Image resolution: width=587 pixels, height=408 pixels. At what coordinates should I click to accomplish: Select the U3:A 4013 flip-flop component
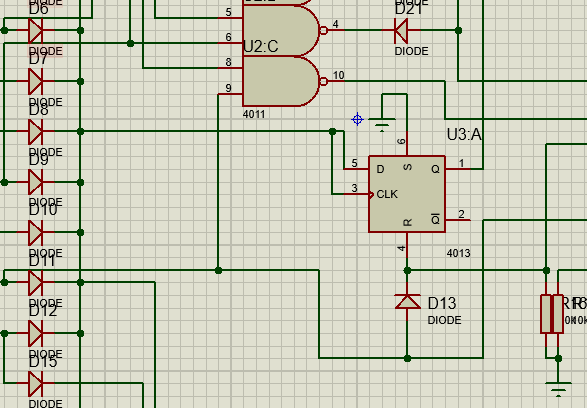click(407, 194)
